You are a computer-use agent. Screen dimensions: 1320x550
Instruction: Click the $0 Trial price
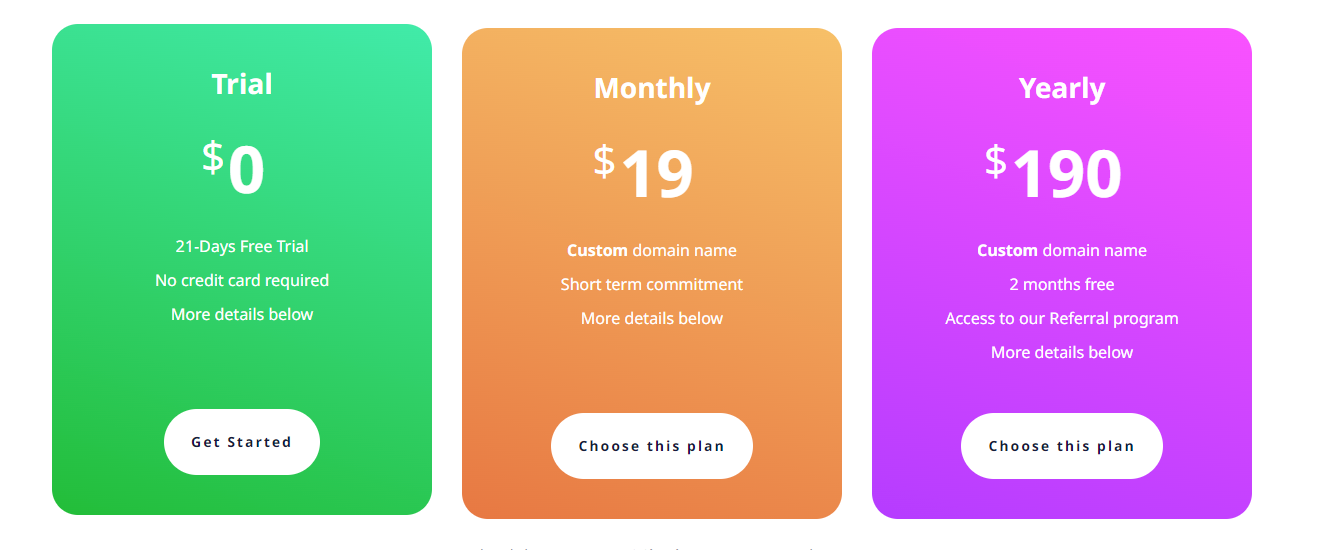click(x=234, y=169)
